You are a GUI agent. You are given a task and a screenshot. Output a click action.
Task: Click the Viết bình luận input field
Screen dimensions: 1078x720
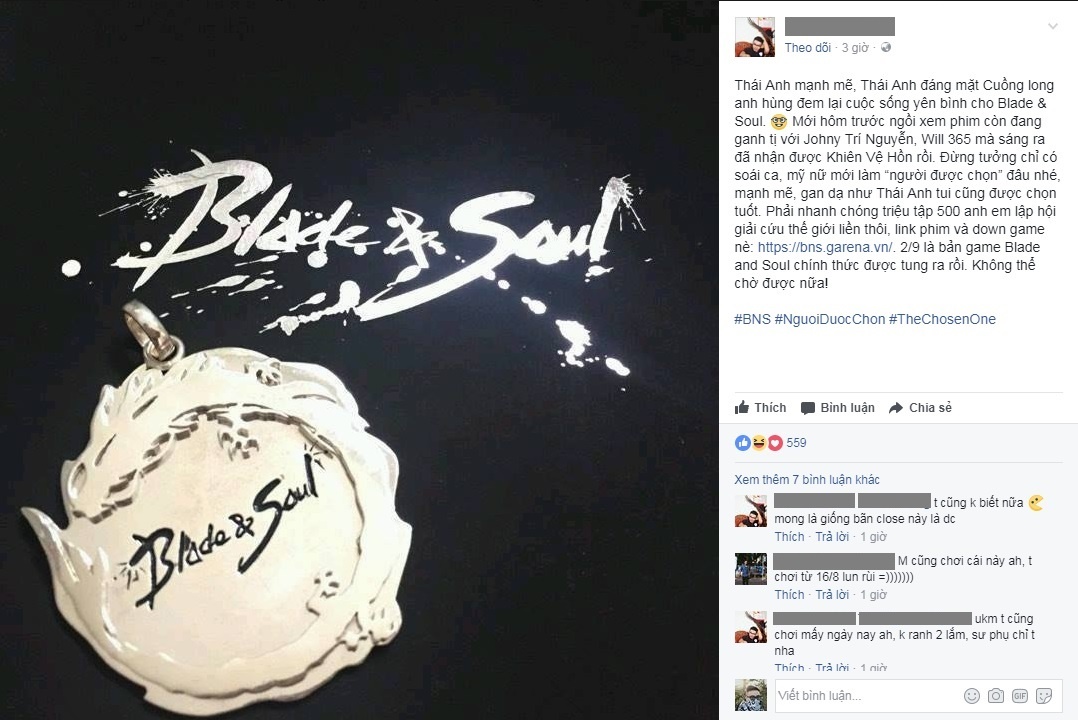coord(866,696)
